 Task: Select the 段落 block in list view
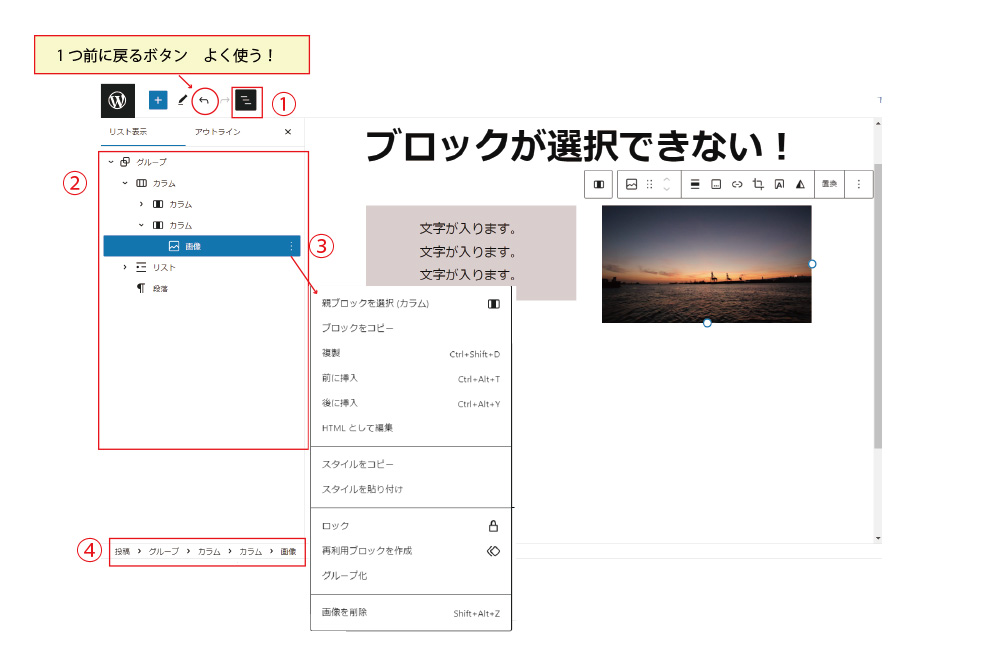click(160, 288)
